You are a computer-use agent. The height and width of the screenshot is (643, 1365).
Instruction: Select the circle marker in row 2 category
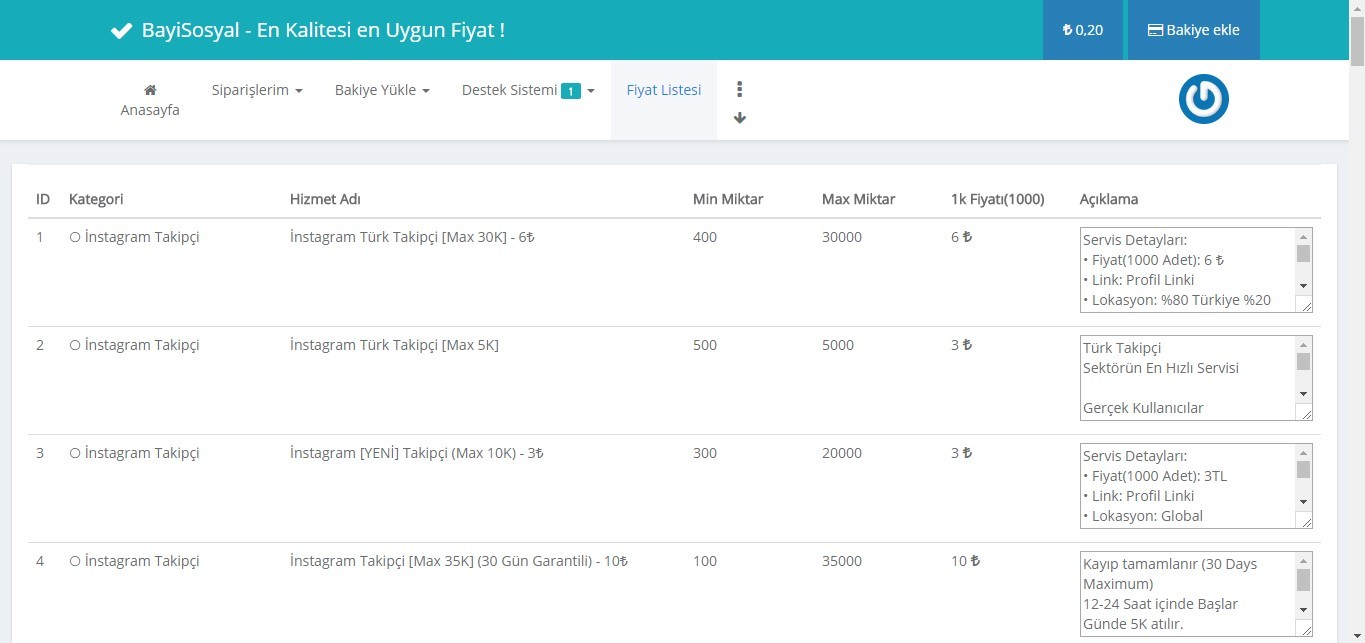pos(75,346)
